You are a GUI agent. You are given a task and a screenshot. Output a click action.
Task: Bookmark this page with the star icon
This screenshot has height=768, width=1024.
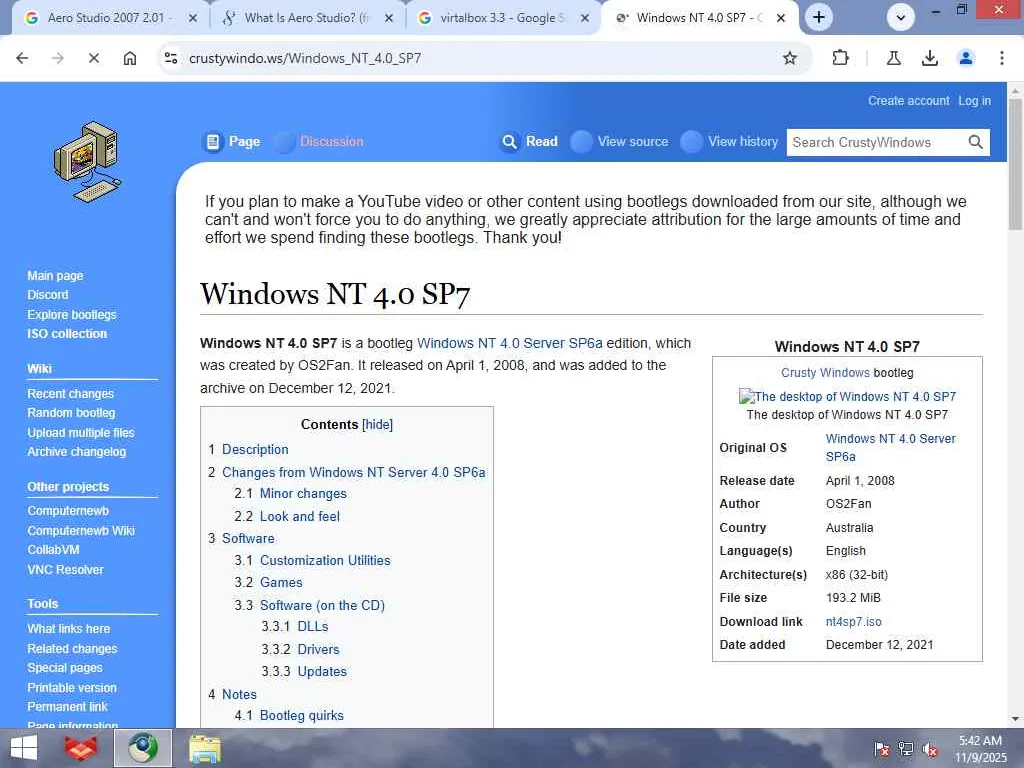tap(790, 58)
